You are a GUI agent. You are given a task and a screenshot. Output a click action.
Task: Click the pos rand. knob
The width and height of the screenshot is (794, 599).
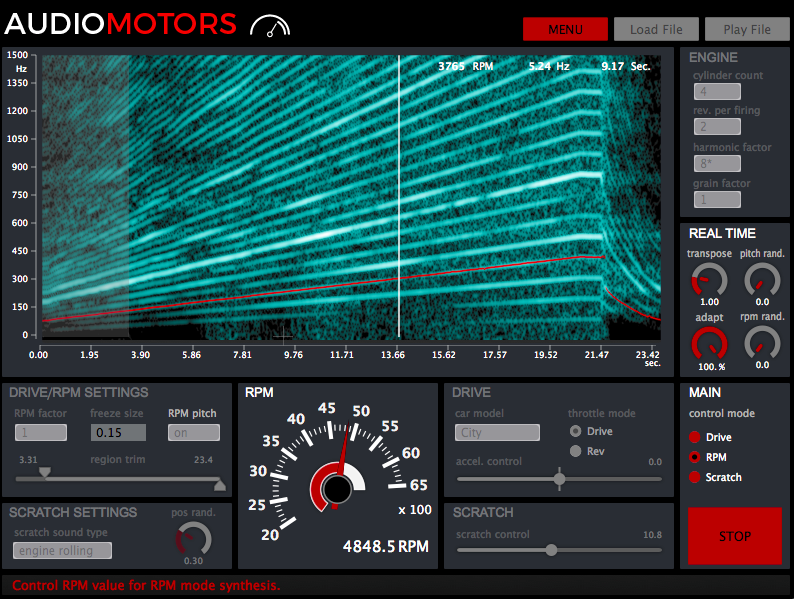click(193, 539)
